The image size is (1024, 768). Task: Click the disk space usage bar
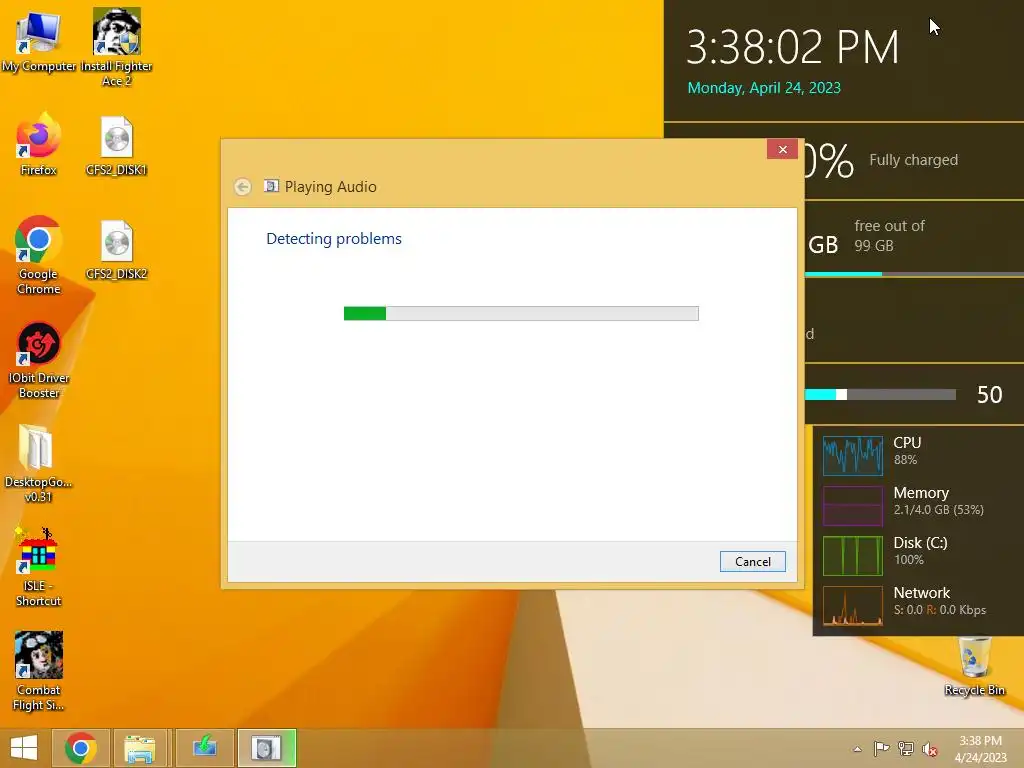point(914,274)
